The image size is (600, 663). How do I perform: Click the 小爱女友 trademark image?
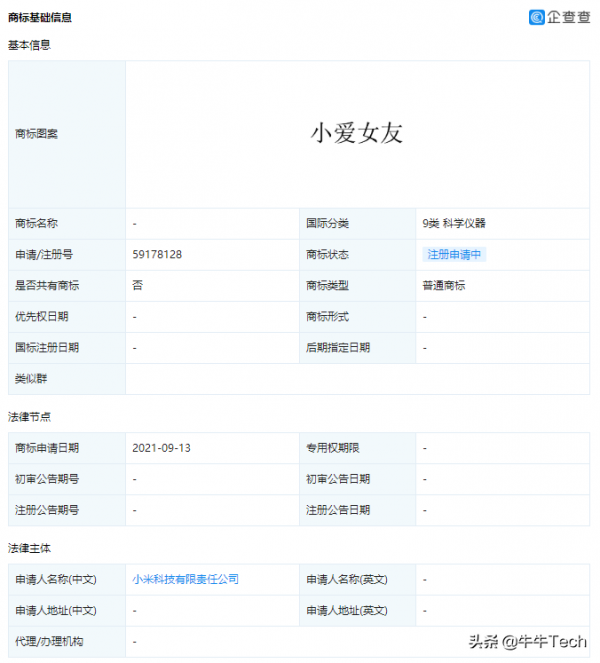tap(356, 134)
